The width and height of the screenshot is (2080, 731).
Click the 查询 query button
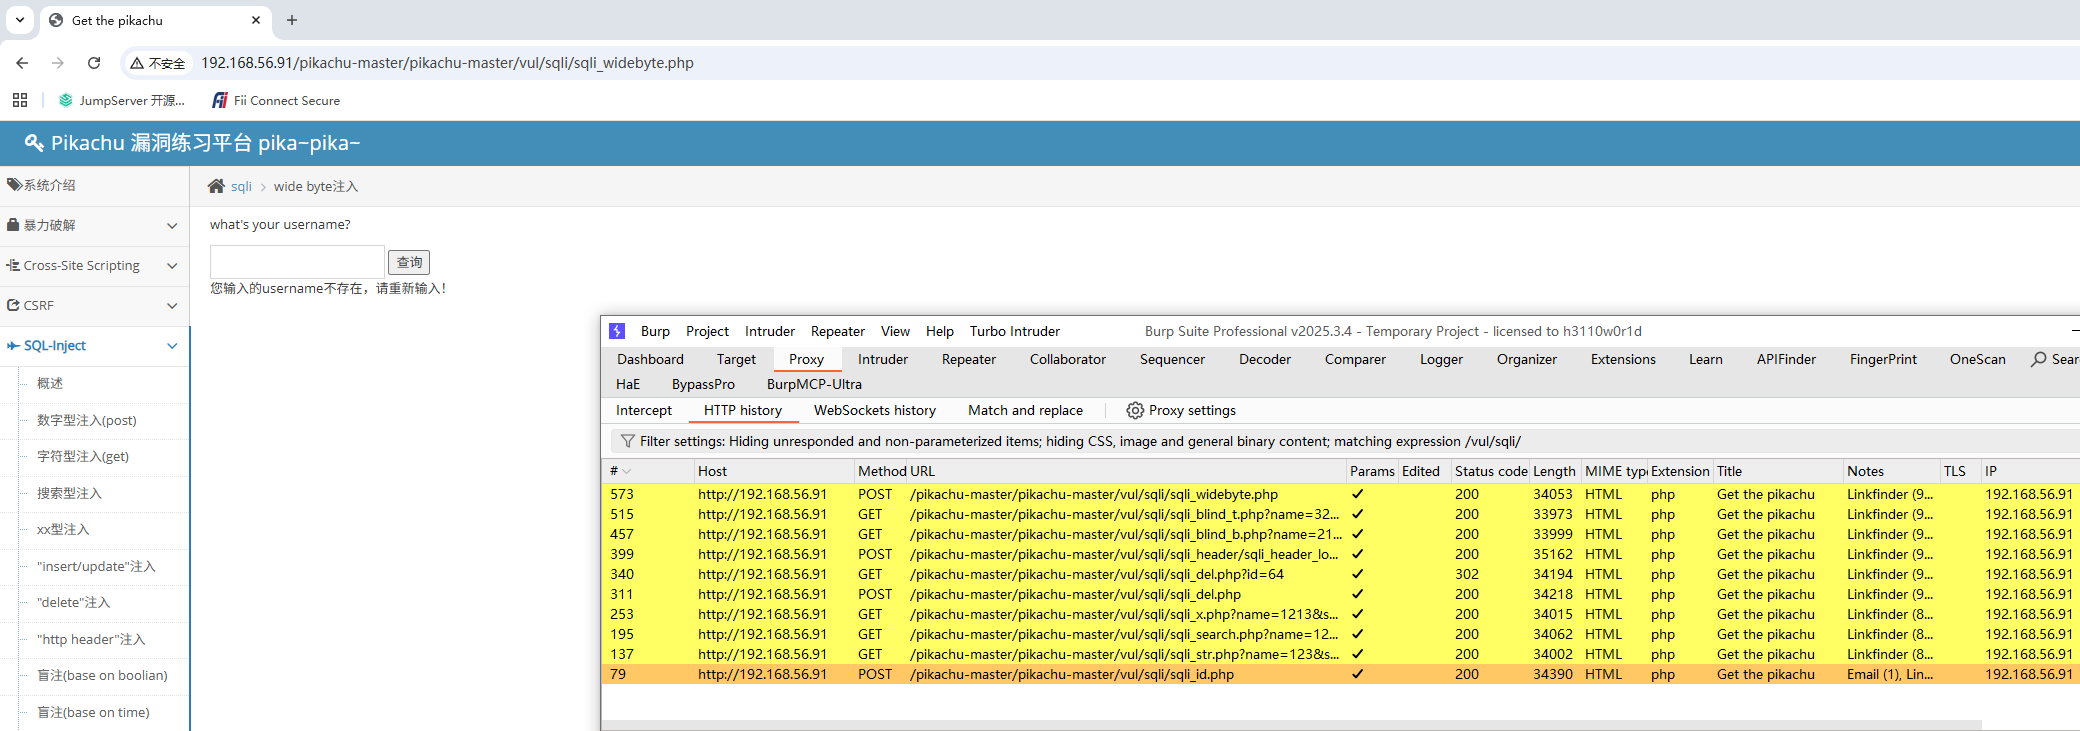tap(409, 262)
